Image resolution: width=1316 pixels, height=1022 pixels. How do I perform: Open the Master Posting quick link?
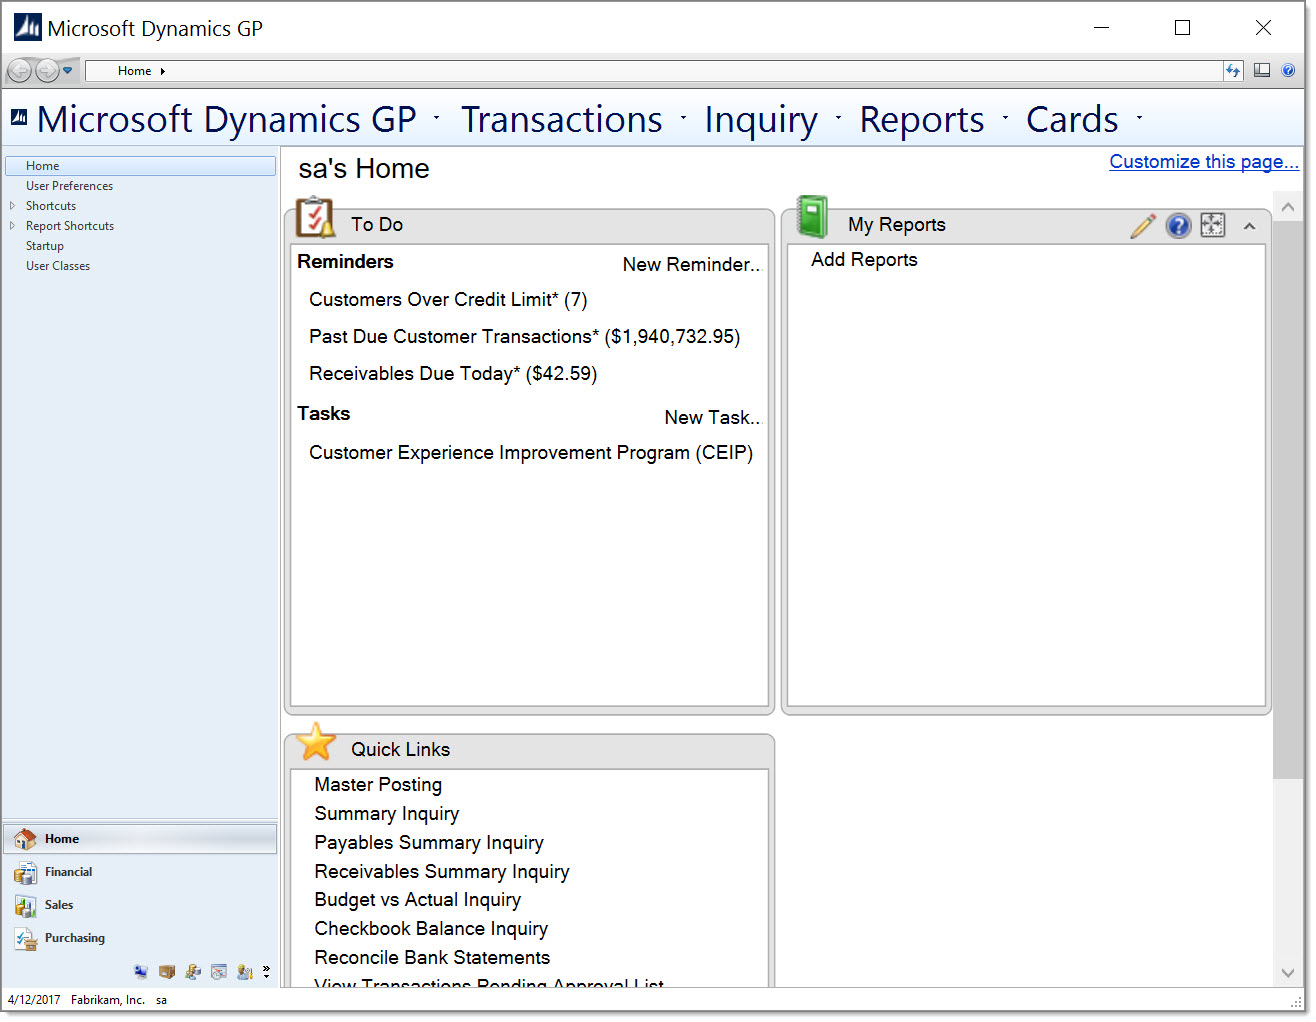point(378,785)
